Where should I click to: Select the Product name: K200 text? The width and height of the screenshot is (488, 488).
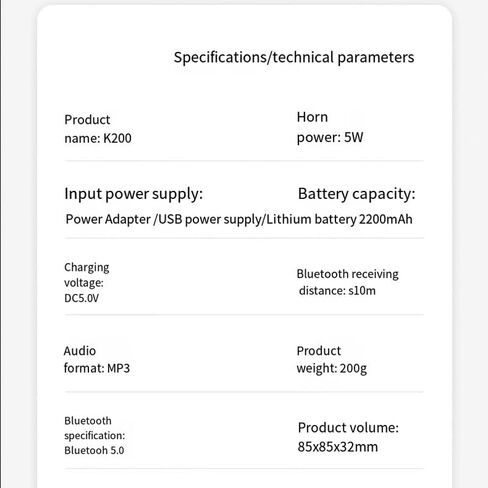98,129
